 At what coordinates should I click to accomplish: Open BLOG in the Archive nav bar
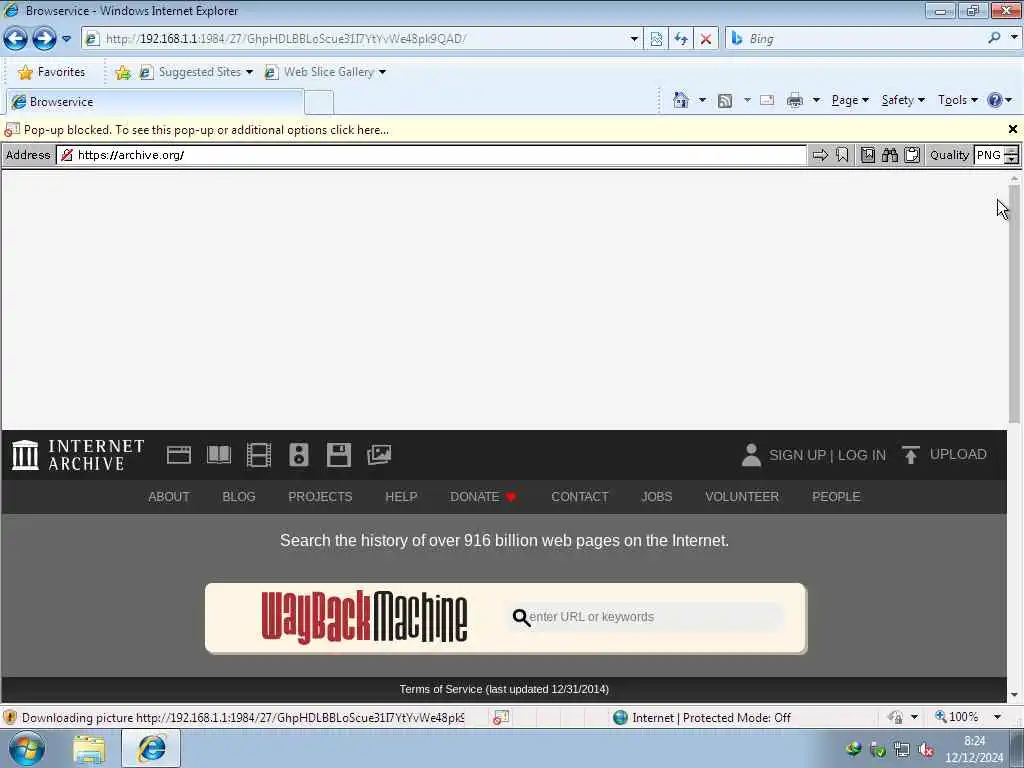tap(238, 496)
